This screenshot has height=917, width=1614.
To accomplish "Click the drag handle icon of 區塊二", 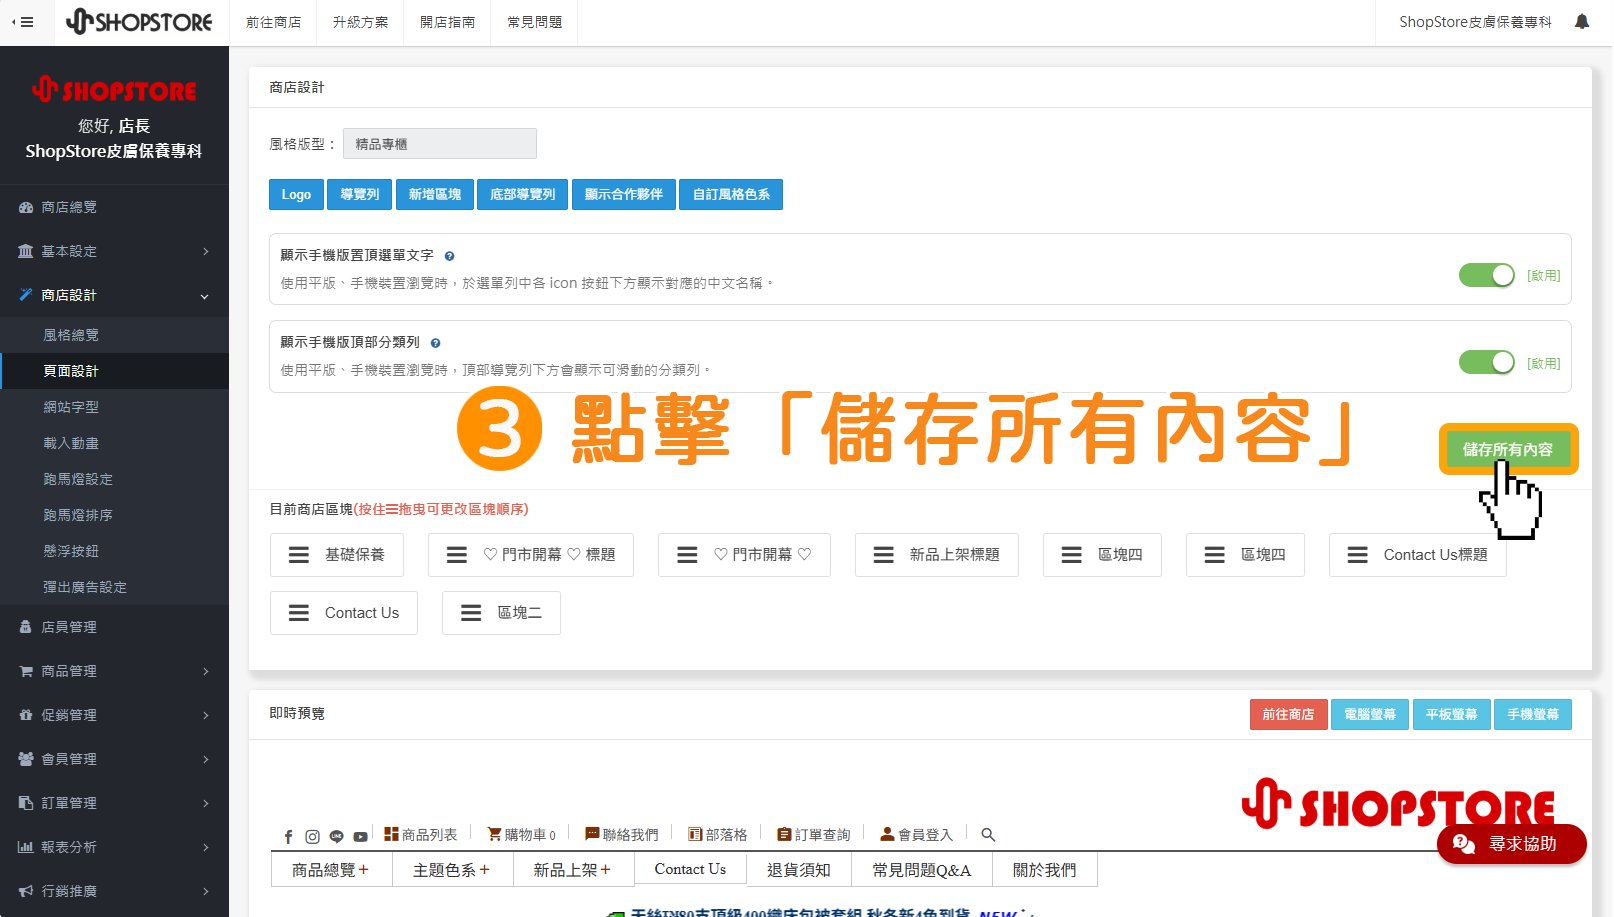I will [471, 613].
